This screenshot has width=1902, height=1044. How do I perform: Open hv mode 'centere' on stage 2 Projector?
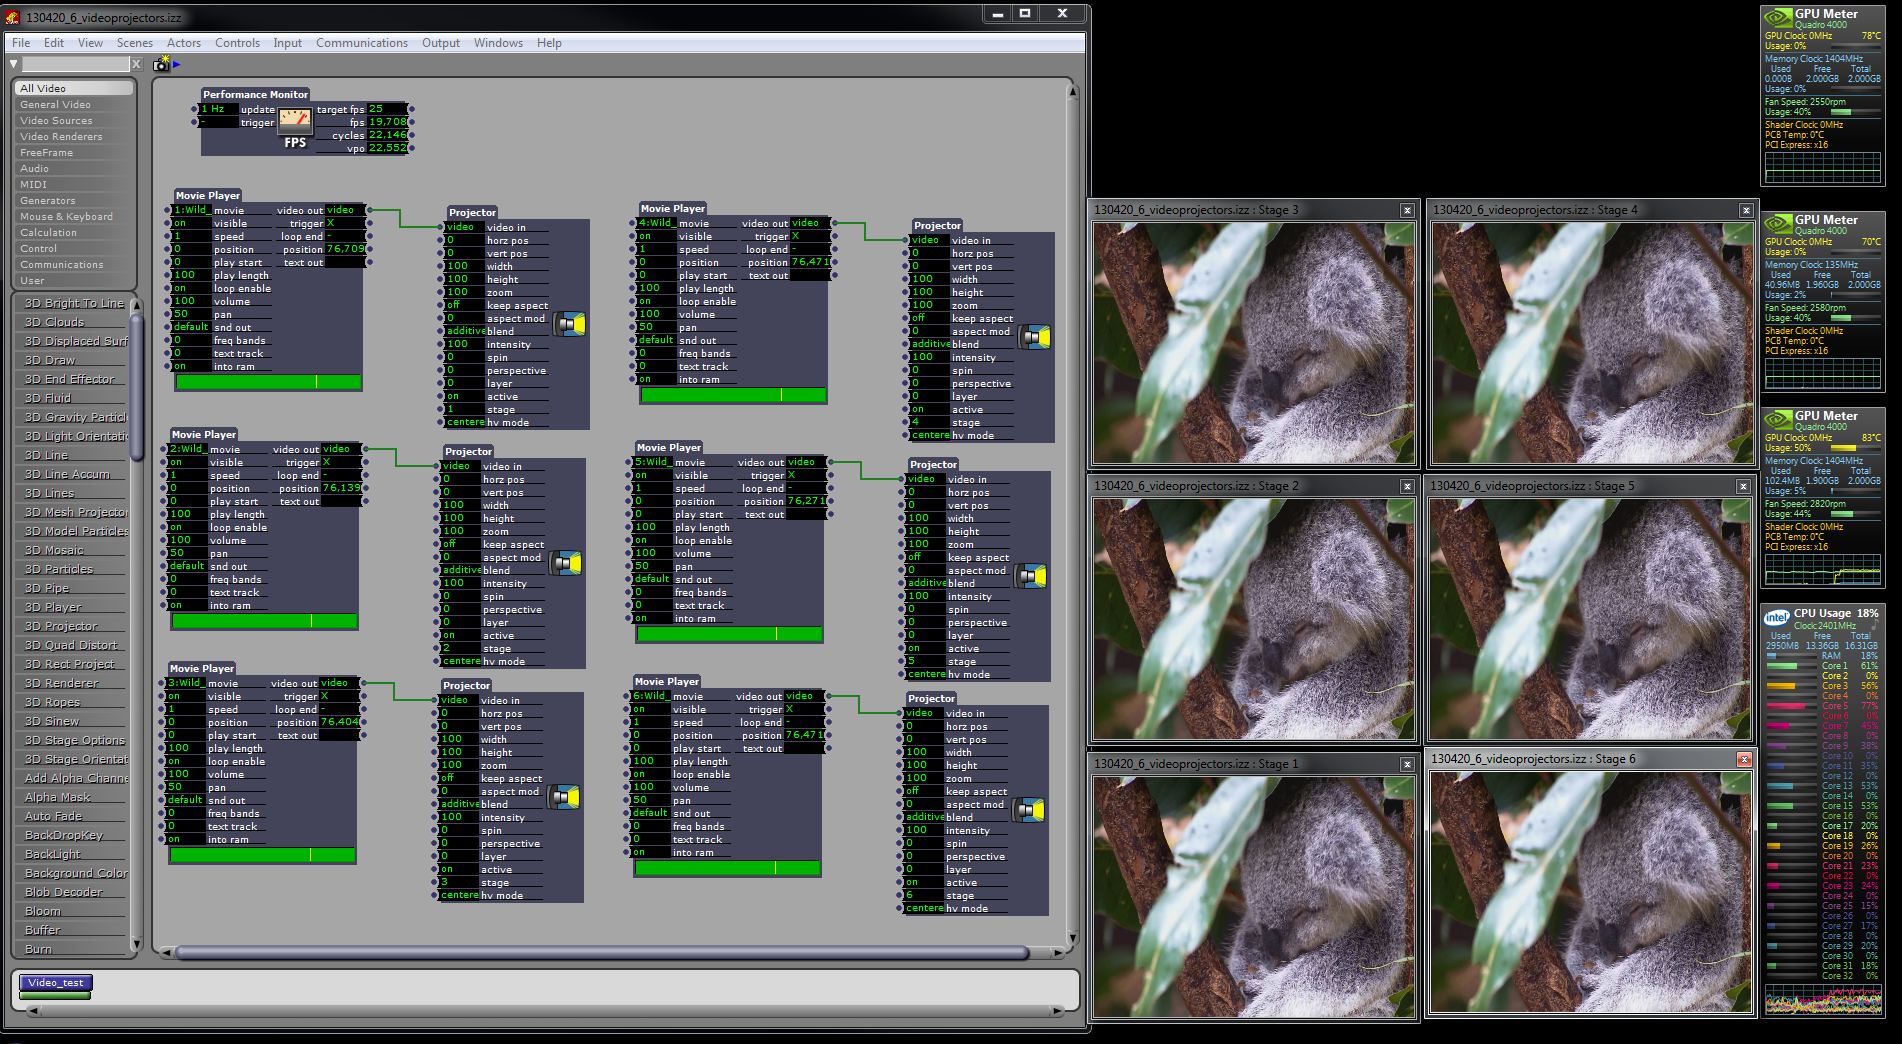[460, 661]
